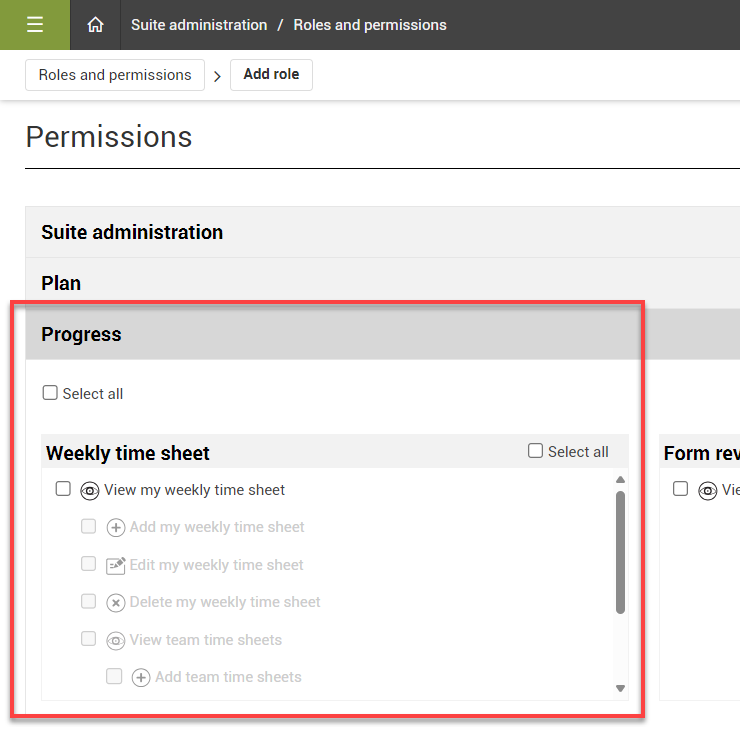740x732 pixels.
Task: Click the Add role button
Action: tap(271, 75)
